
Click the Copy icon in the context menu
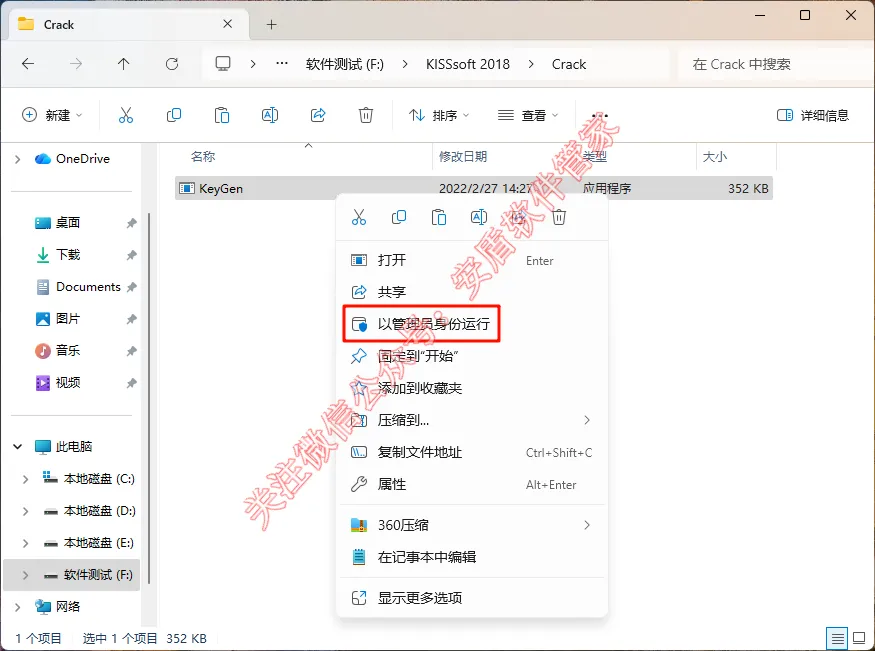(399, 217)
